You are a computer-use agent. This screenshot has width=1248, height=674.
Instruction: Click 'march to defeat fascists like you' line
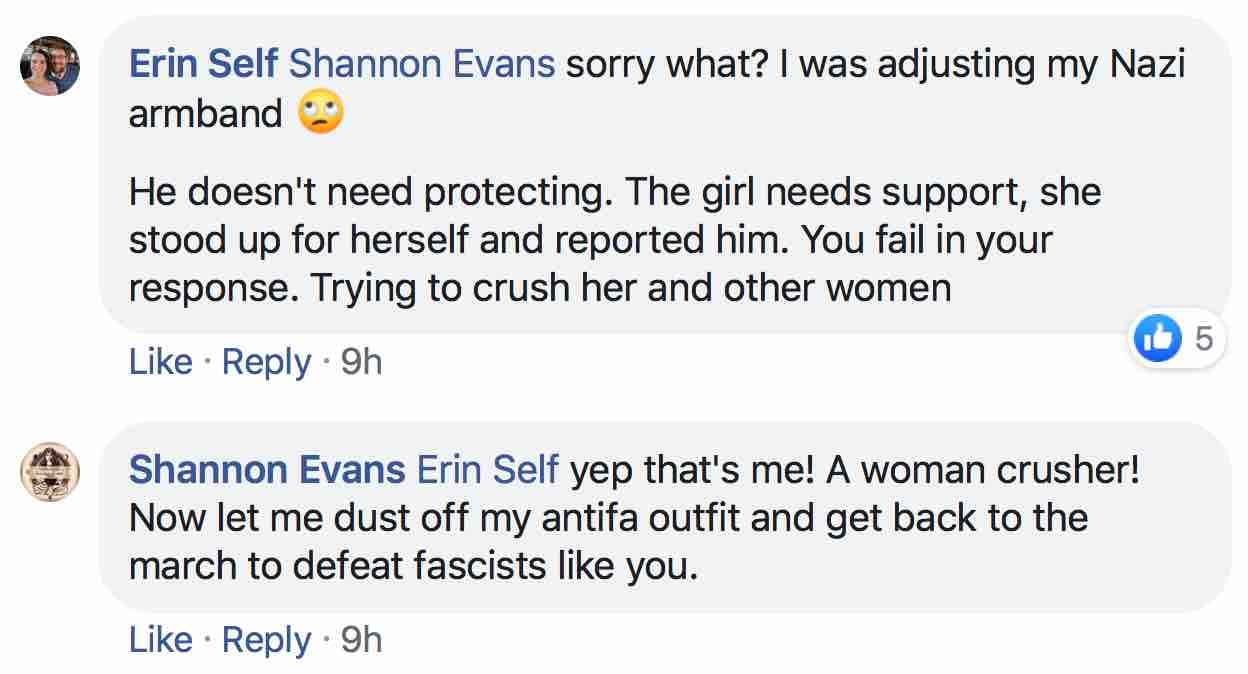[x=412, y=566]
